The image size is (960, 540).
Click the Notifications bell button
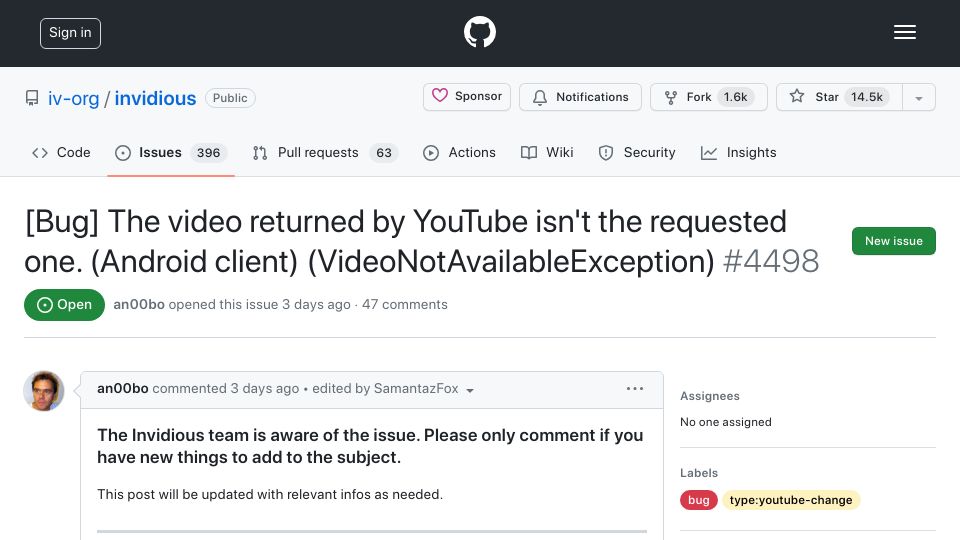(580, 97)
